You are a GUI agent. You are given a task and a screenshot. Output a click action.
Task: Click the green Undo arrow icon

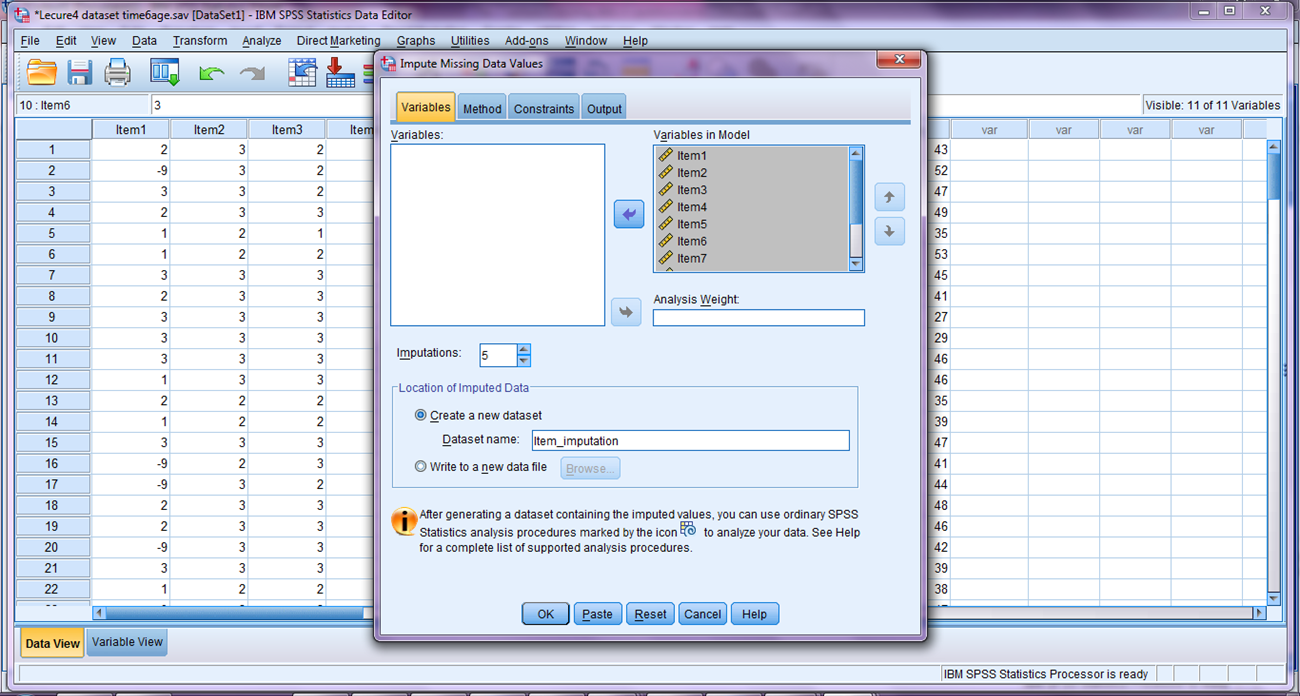coord(211,73)
